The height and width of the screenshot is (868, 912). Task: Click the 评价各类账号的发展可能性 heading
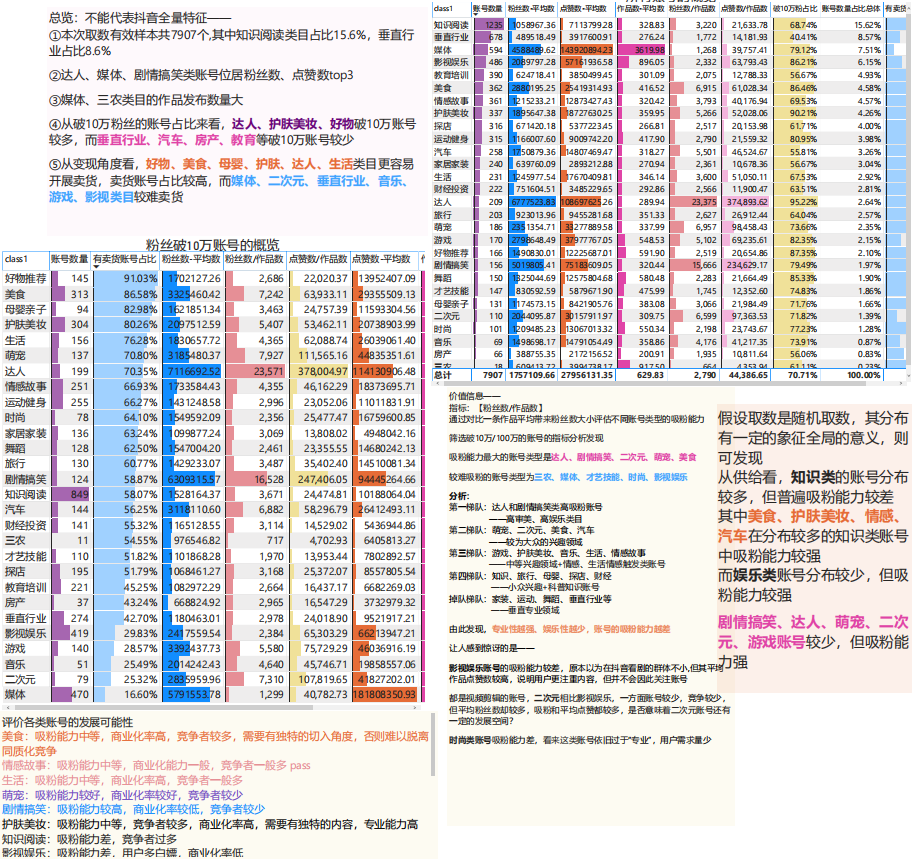click(x=67, y=722)
